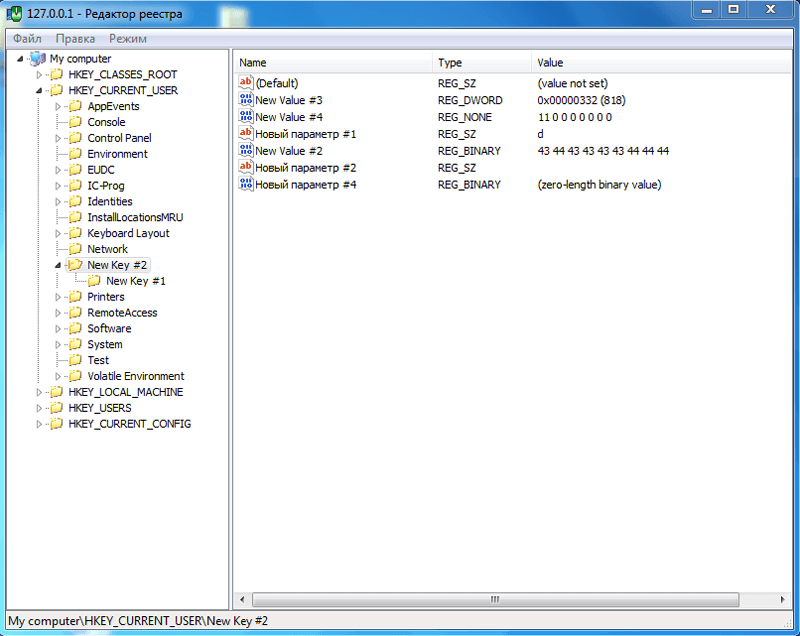Expand the Control Panel node
Screen dimensions: 800x636
coord(58,138)
